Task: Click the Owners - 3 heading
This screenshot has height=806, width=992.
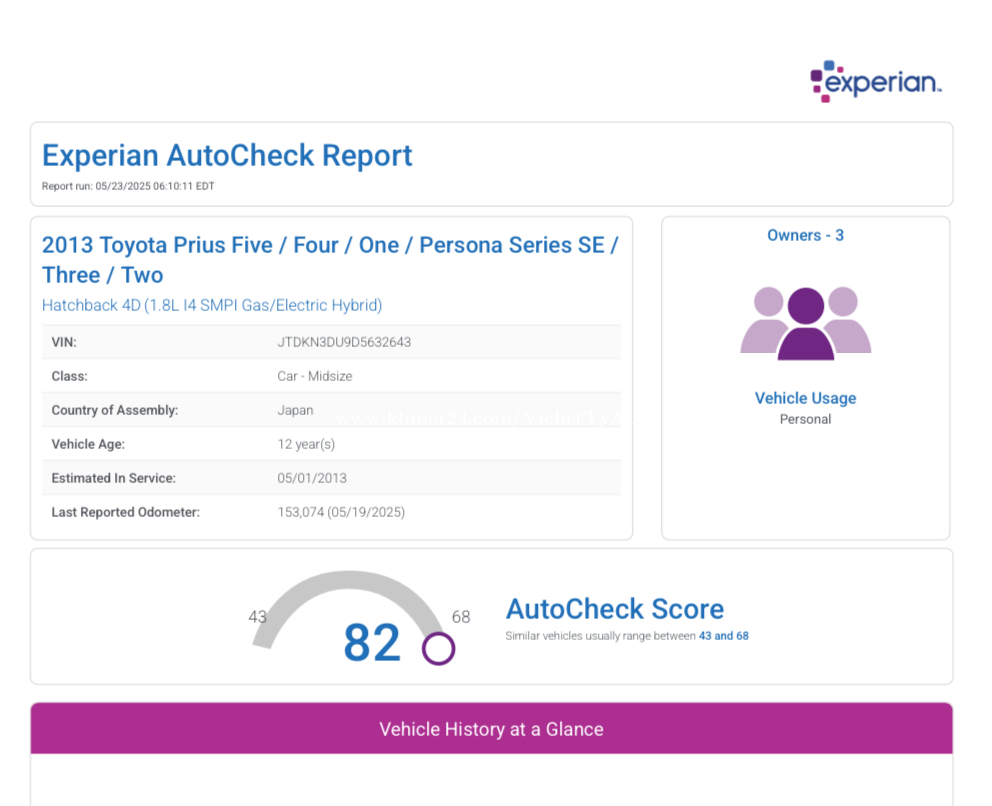Action: click(x=805, y=235)
